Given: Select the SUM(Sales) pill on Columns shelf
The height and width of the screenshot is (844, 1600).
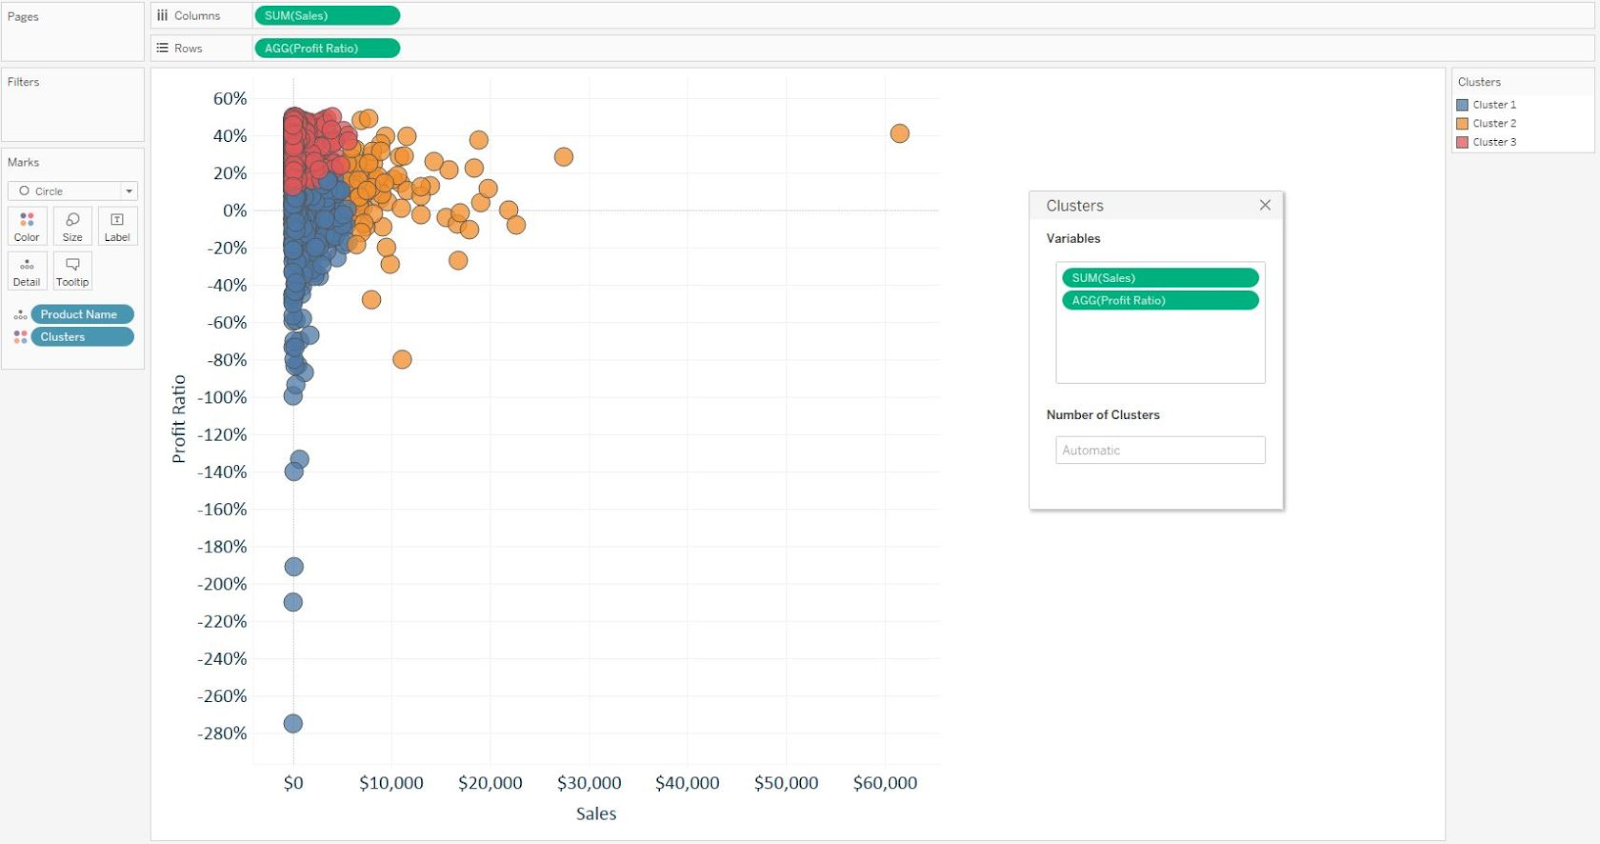Looking at the screenshot, I should [x=327, y=16].
